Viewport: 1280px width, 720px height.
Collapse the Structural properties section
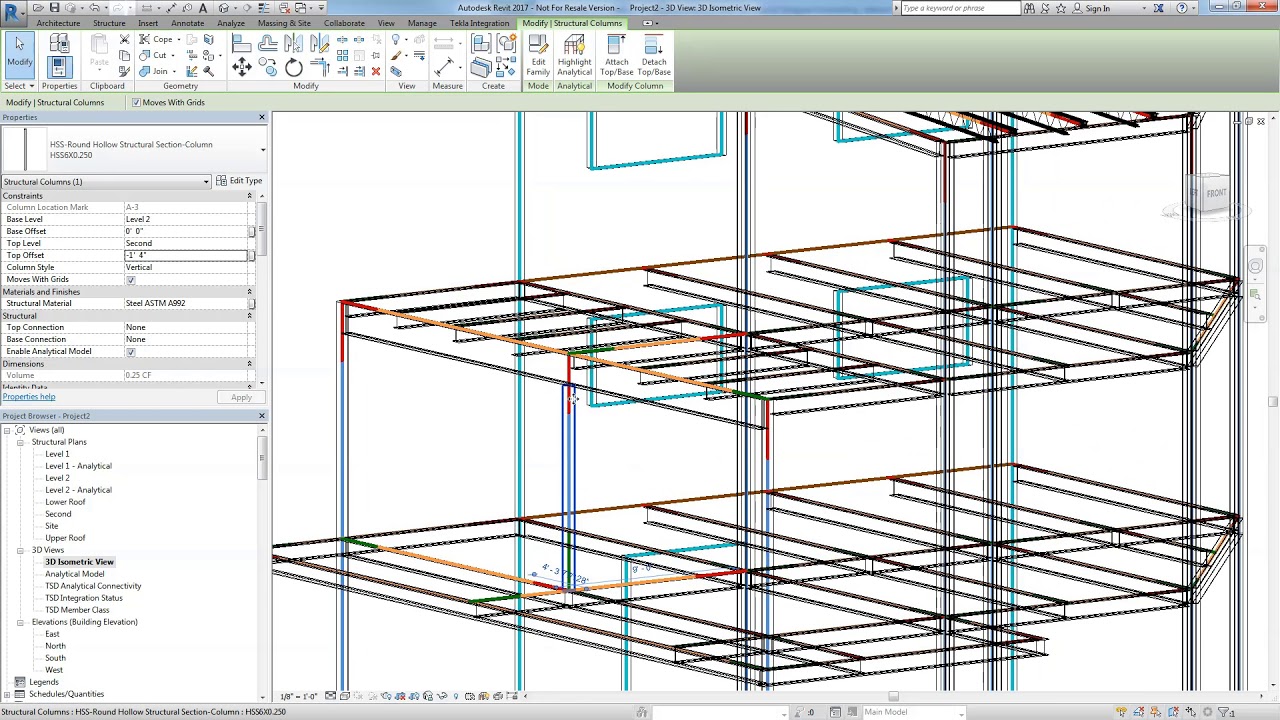[x=249, y=316]
